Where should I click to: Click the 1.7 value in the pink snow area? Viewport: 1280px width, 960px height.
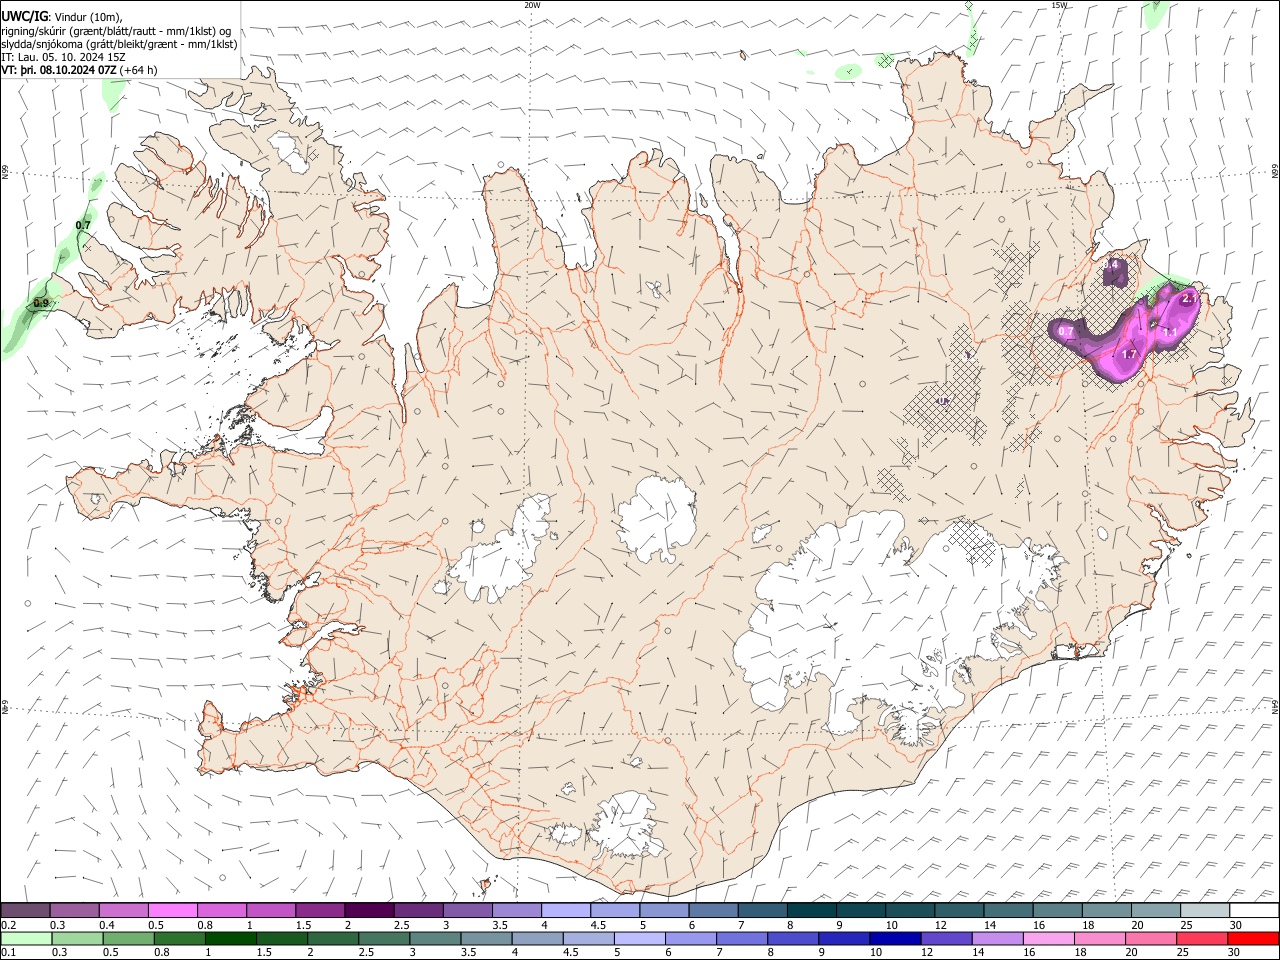(1130, 354)
